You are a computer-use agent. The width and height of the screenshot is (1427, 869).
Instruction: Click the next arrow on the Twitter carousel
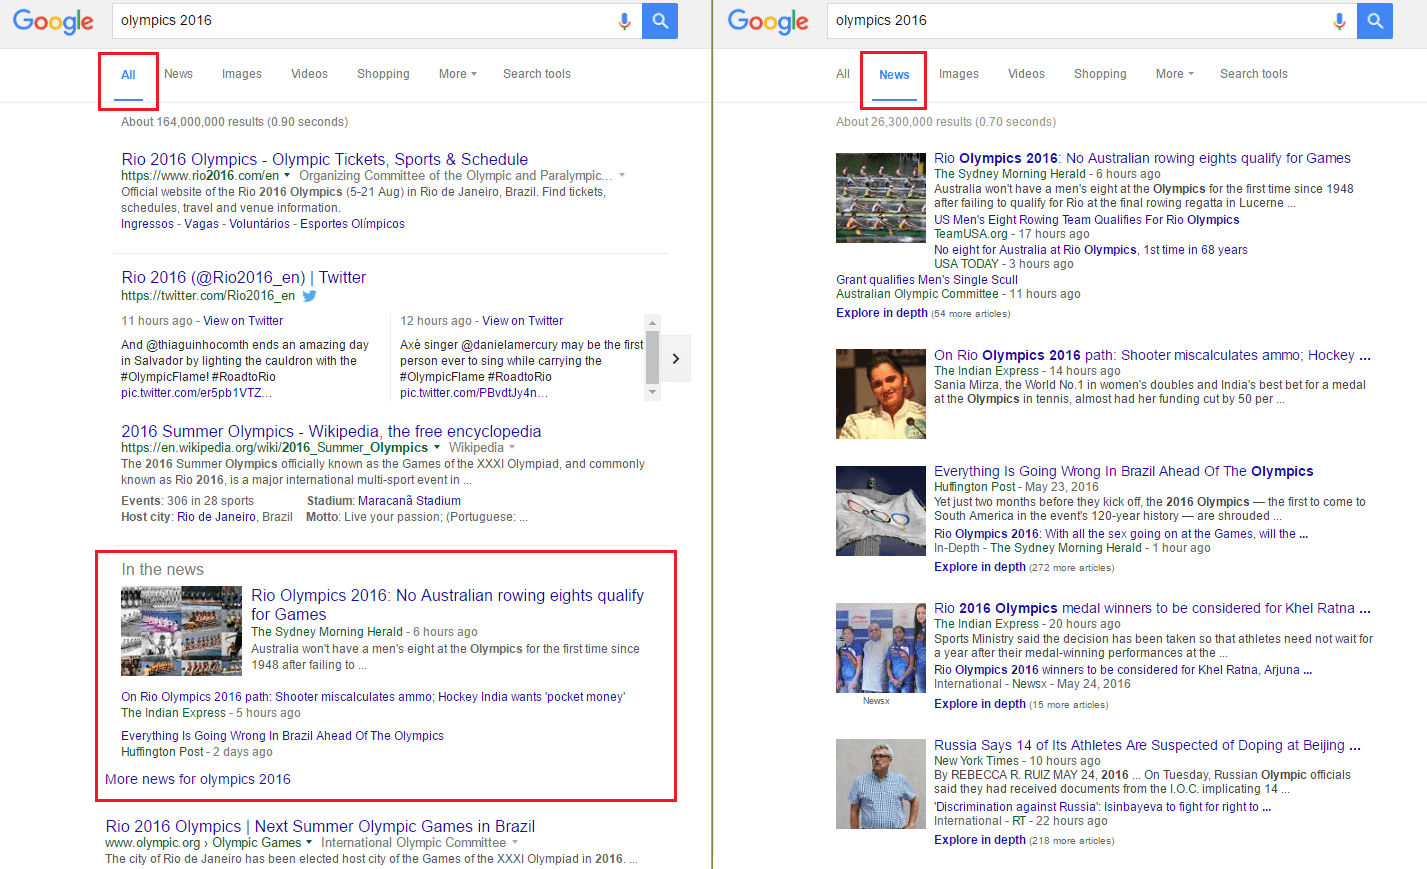pos(675,358)
